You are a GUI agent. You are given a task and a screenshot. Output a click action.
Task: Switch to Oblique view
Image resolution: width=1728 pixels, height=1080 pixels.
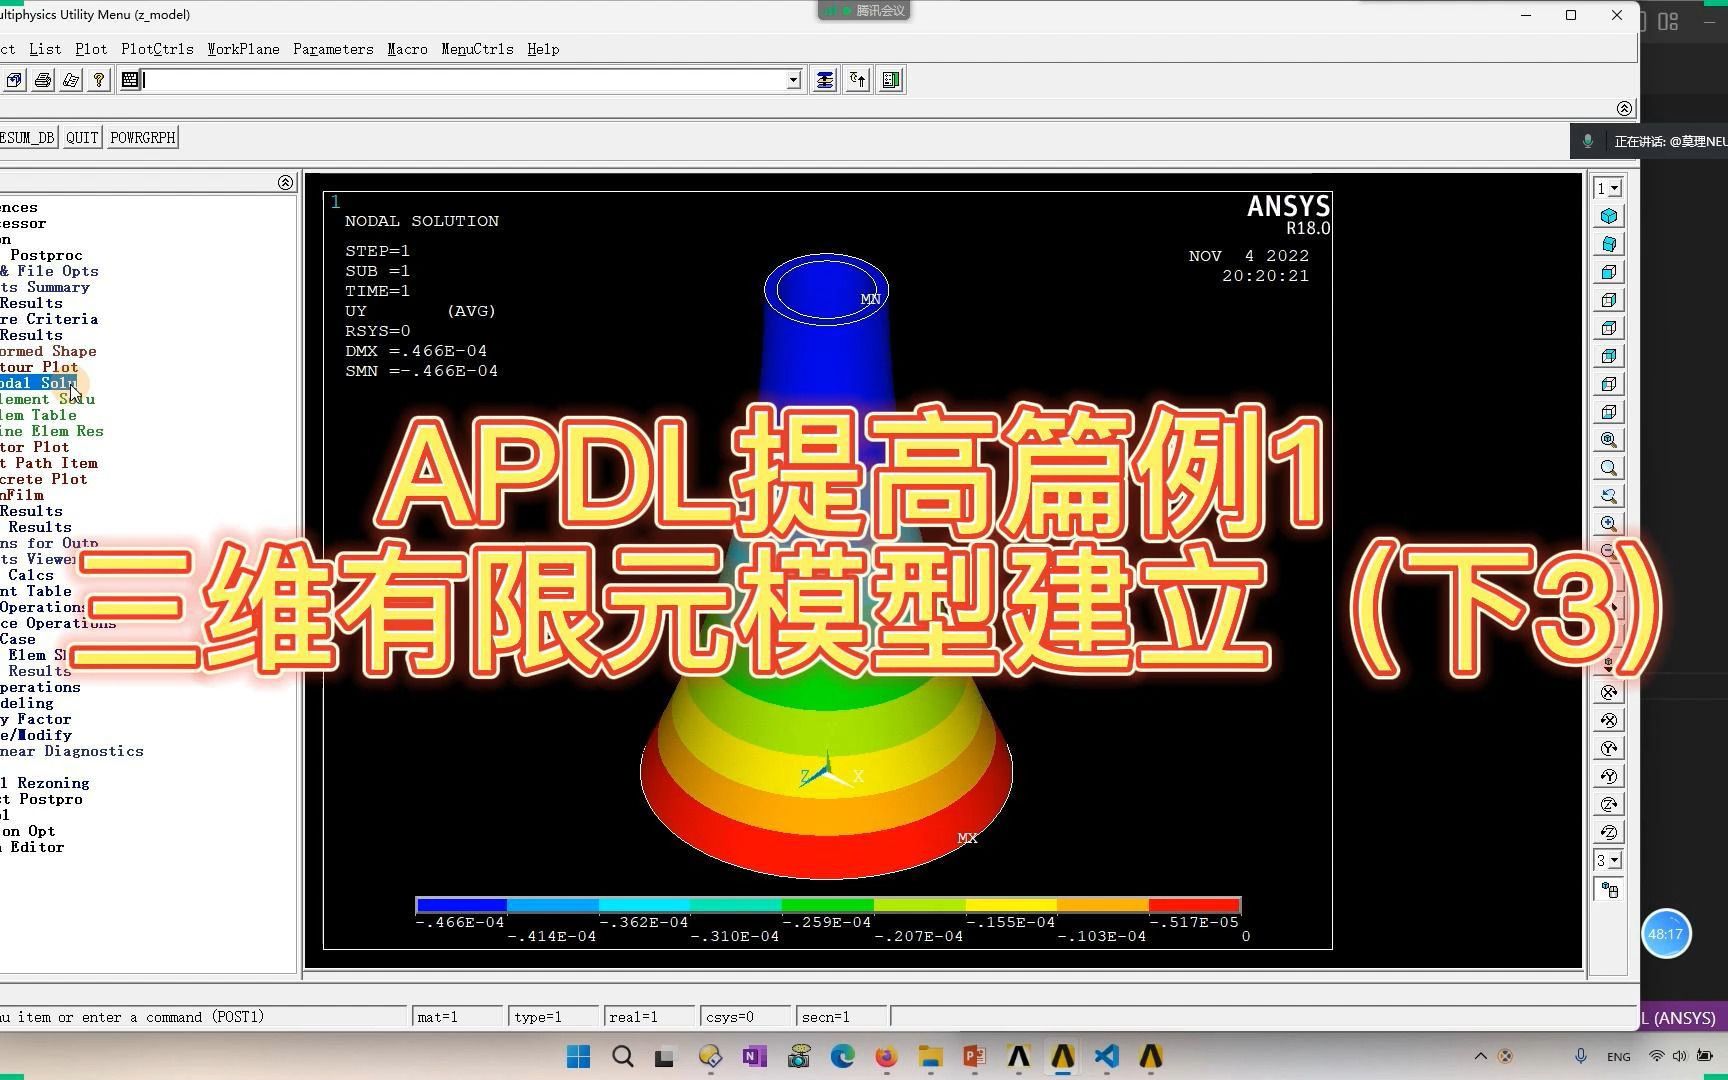(x=1609, y=244)
